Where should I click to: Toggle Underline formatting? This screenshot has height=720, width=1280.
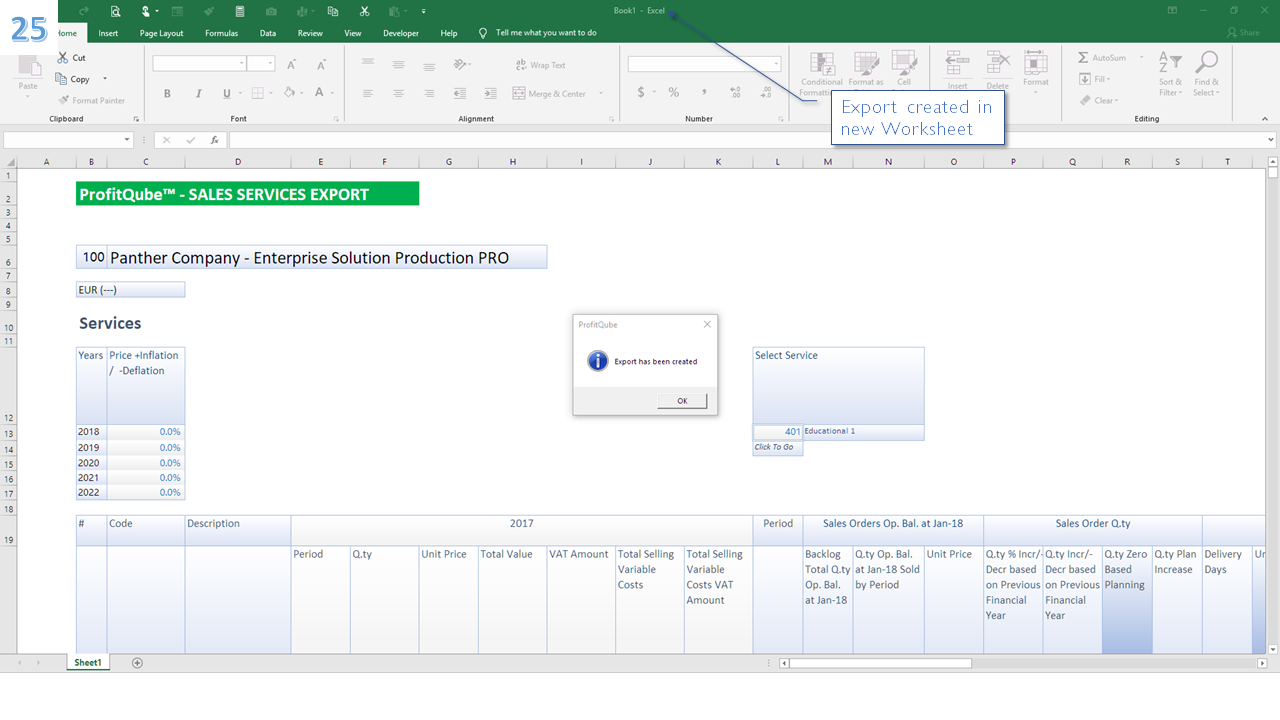click(x=227, y=93)
